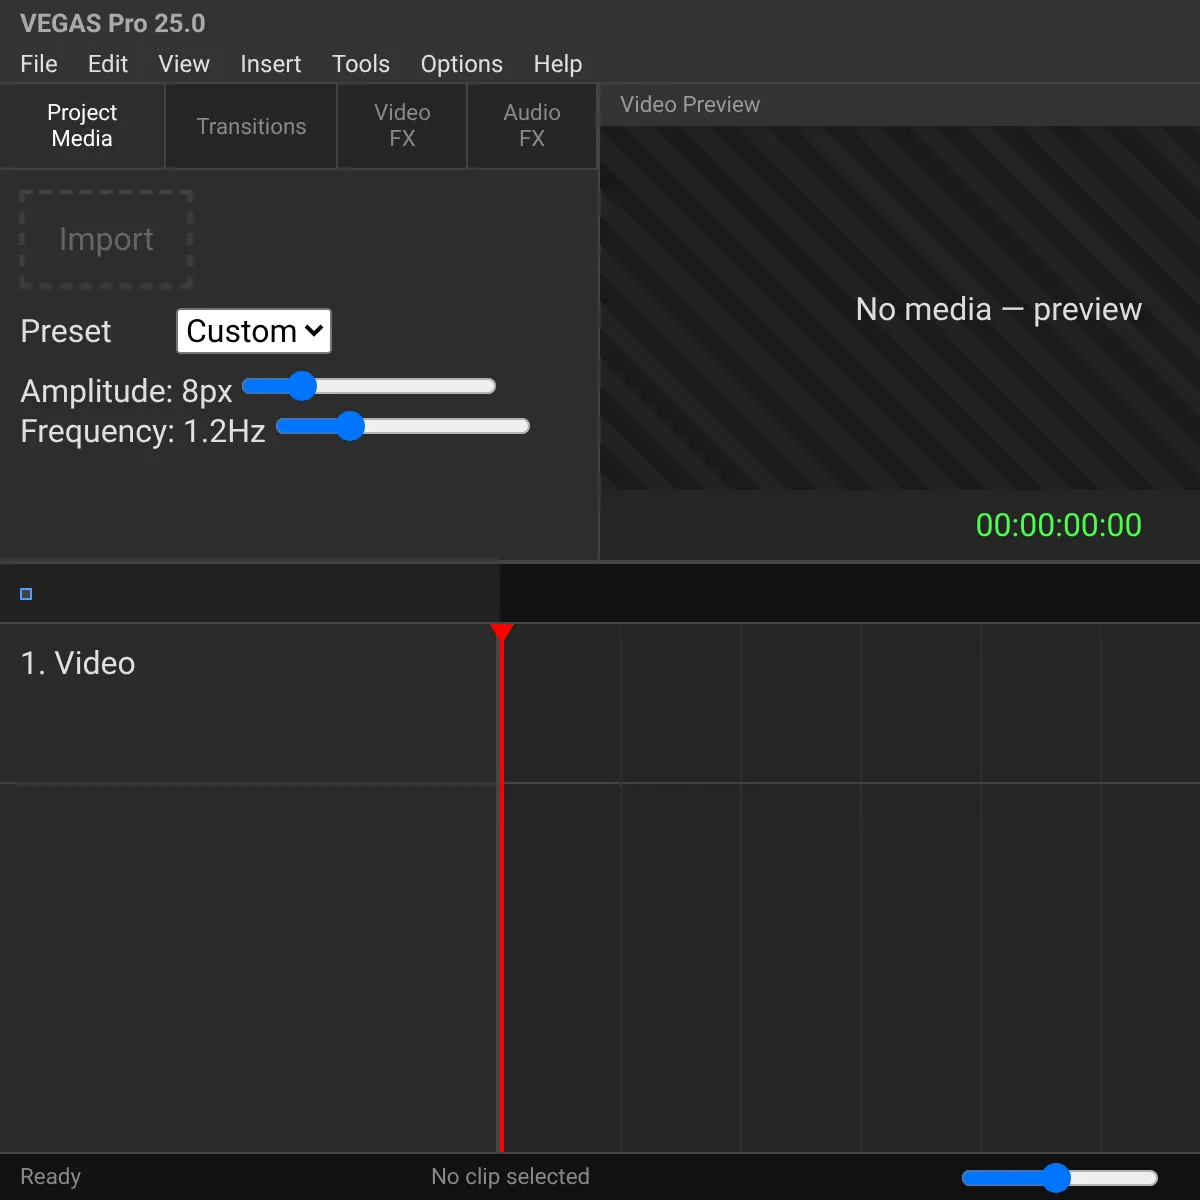Open the Edit menu

108,64
